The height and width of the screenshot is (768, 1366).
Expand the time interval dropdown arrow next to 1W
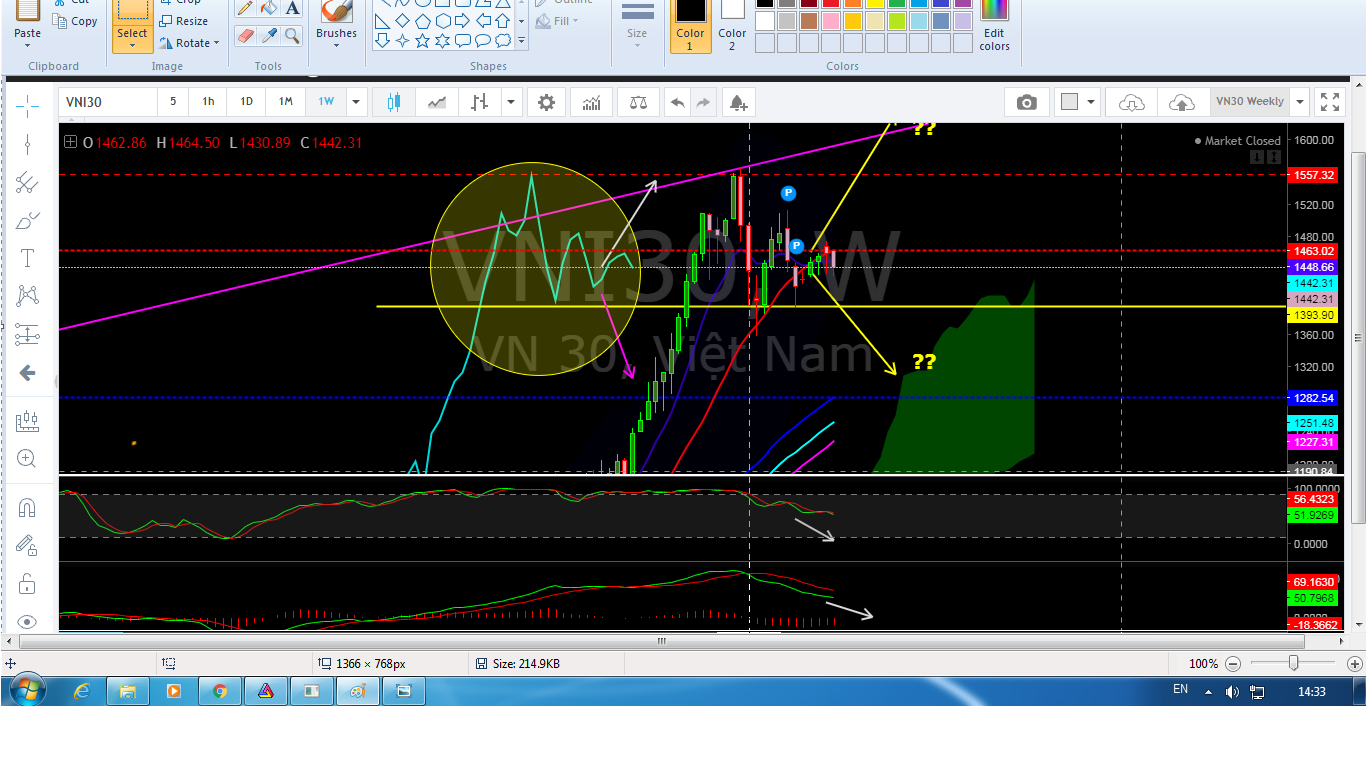click(355, 102)
